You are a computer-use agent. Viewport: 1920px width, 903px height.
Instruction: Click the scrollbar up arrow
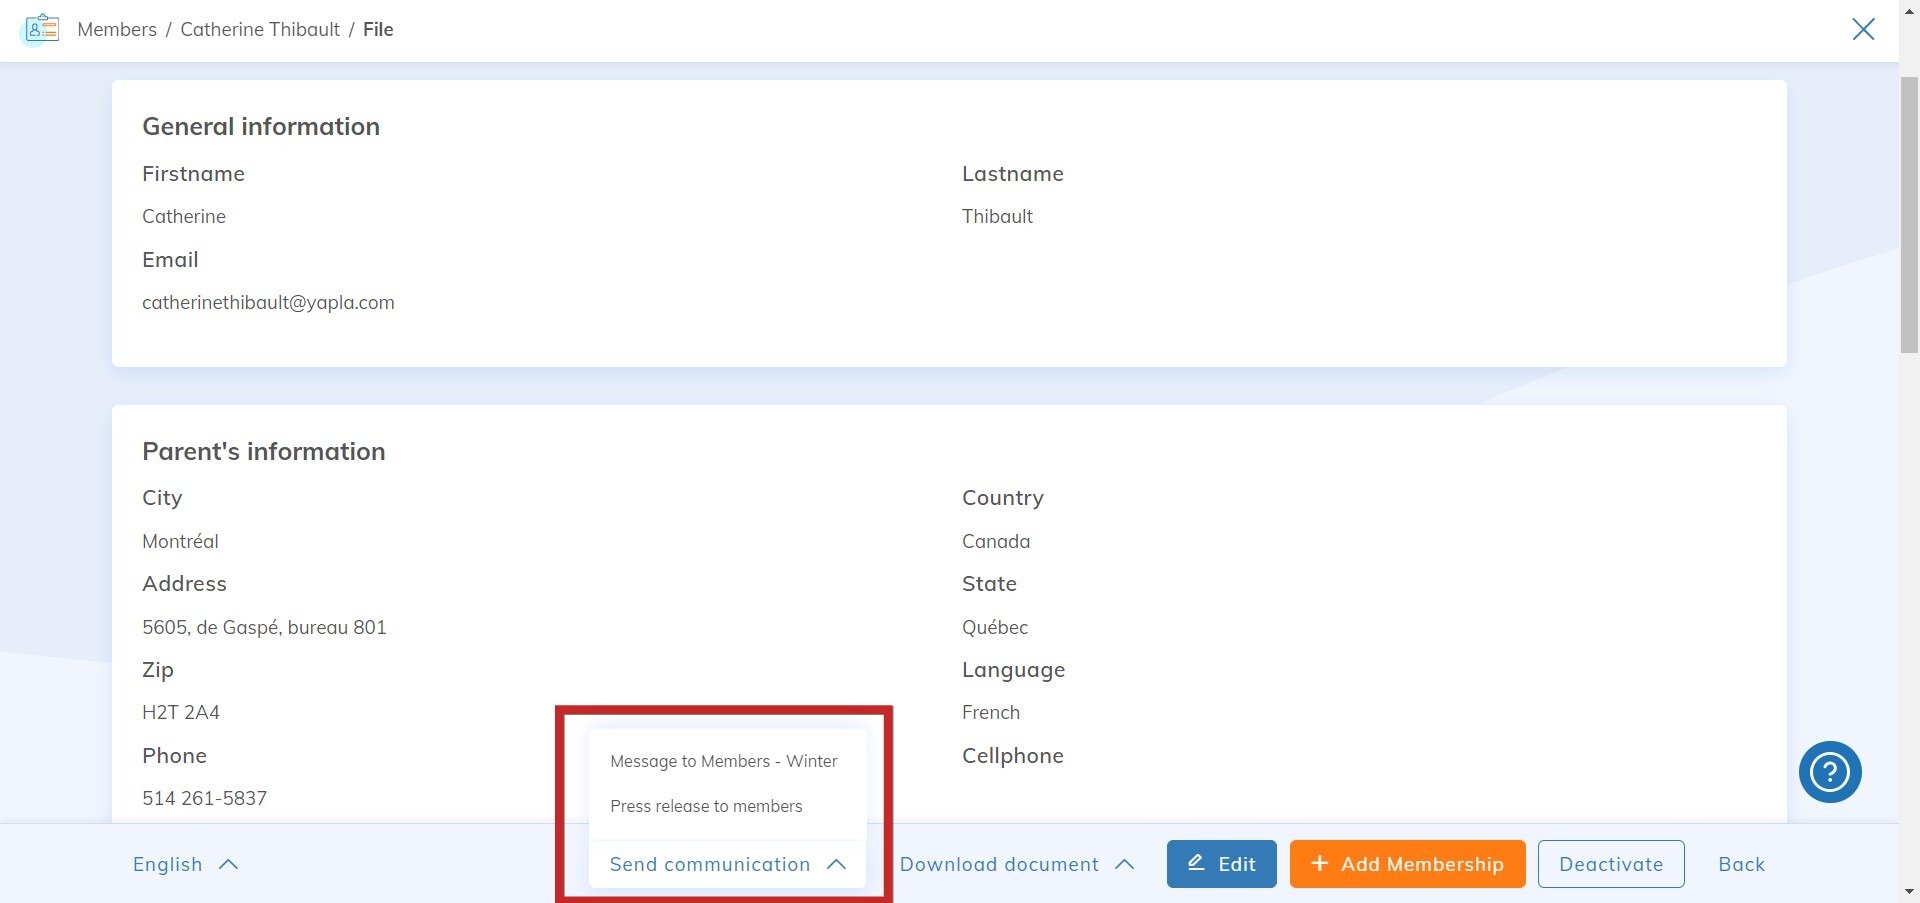pyautogui.click(x=1908, y=10)
